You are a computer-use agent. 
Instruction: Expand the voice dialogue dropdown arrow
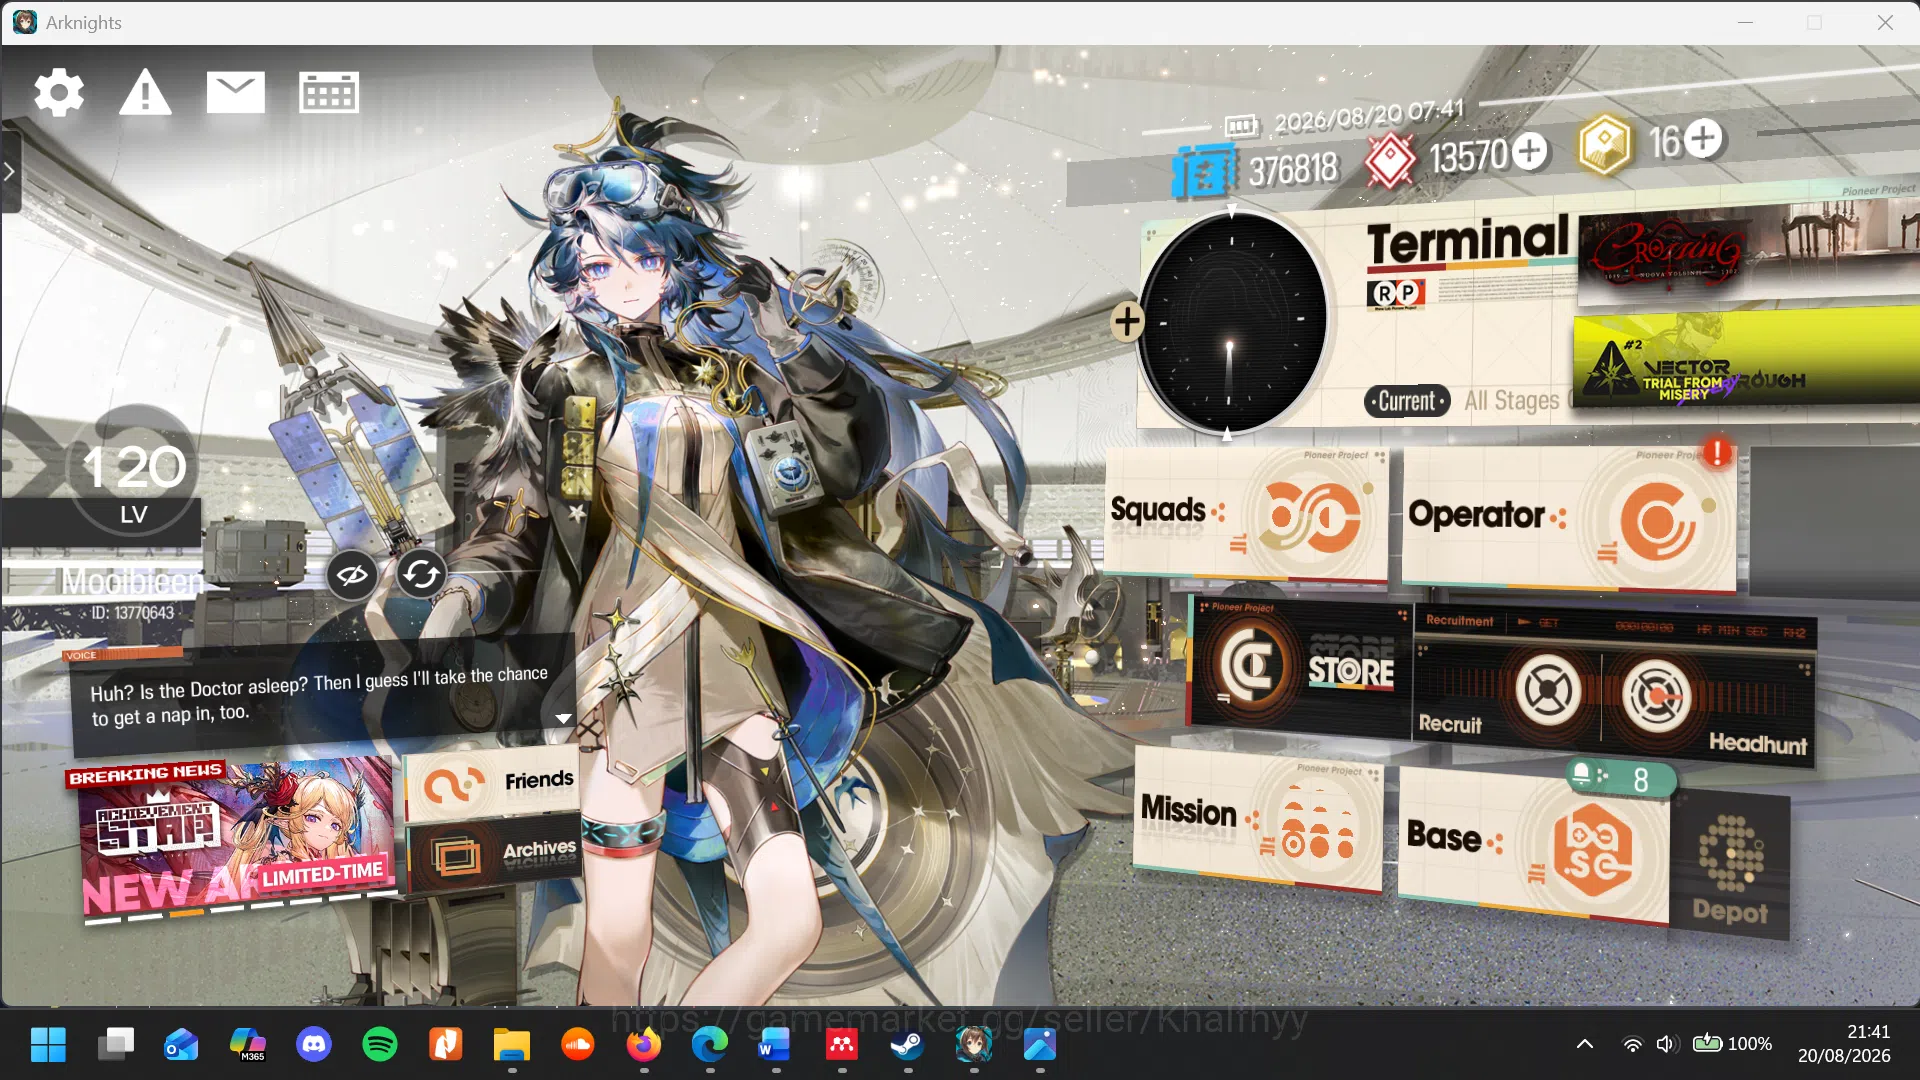click(563, 718)
